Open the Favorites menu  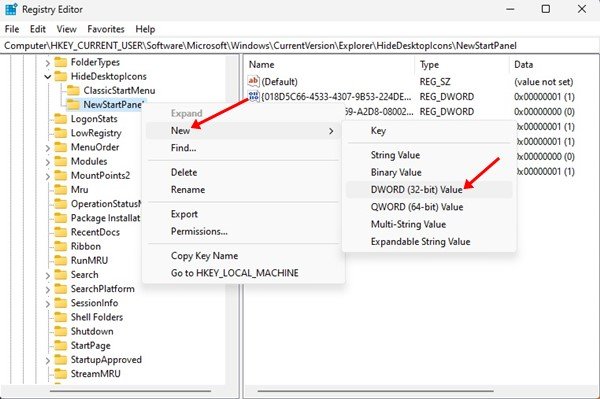[106, 29]
